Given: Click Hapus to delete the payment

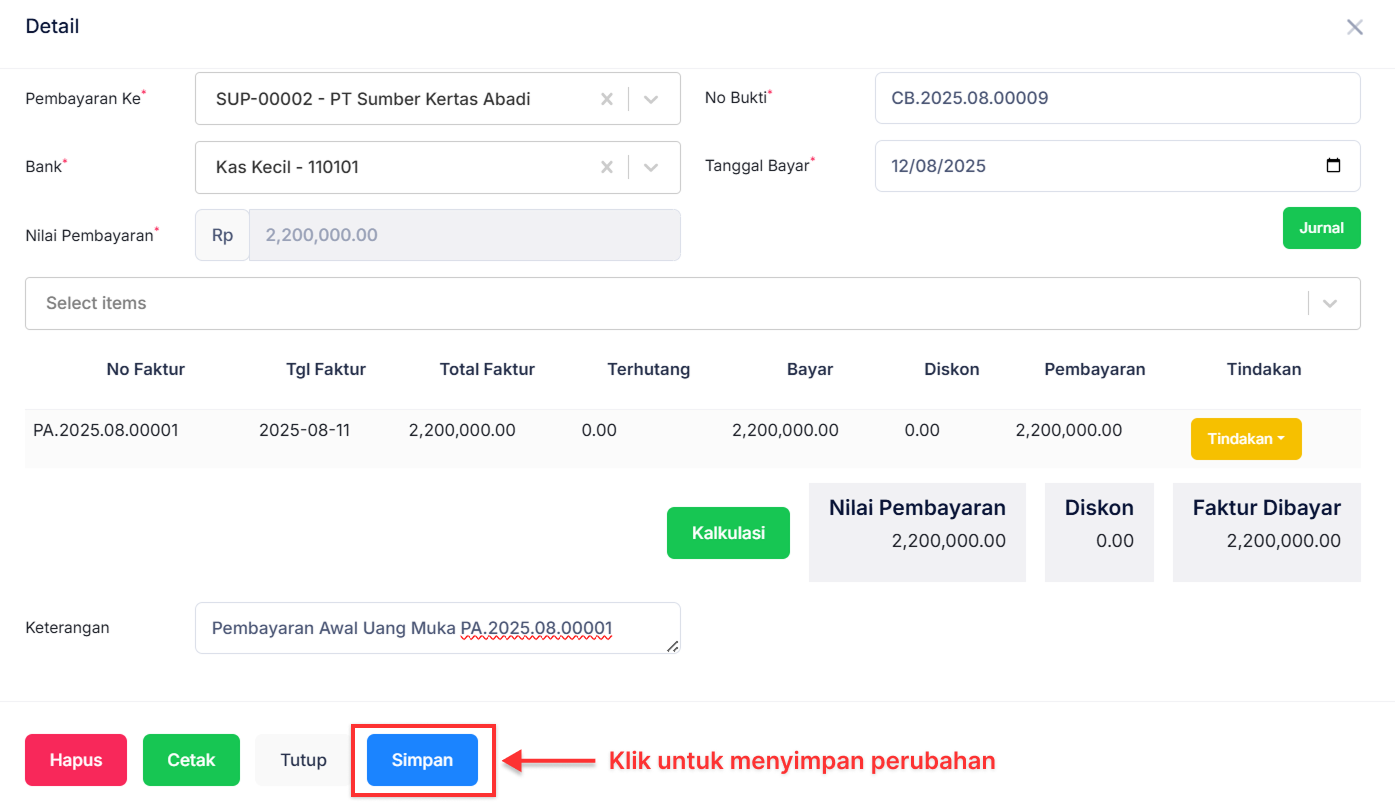Looking at the screenshot, I should (75, 760).
